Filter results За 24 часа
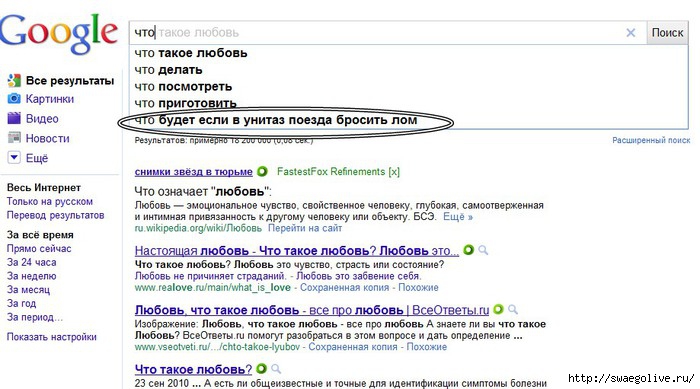700x389 pixels. pyautogui.click(x=31, y=262)
